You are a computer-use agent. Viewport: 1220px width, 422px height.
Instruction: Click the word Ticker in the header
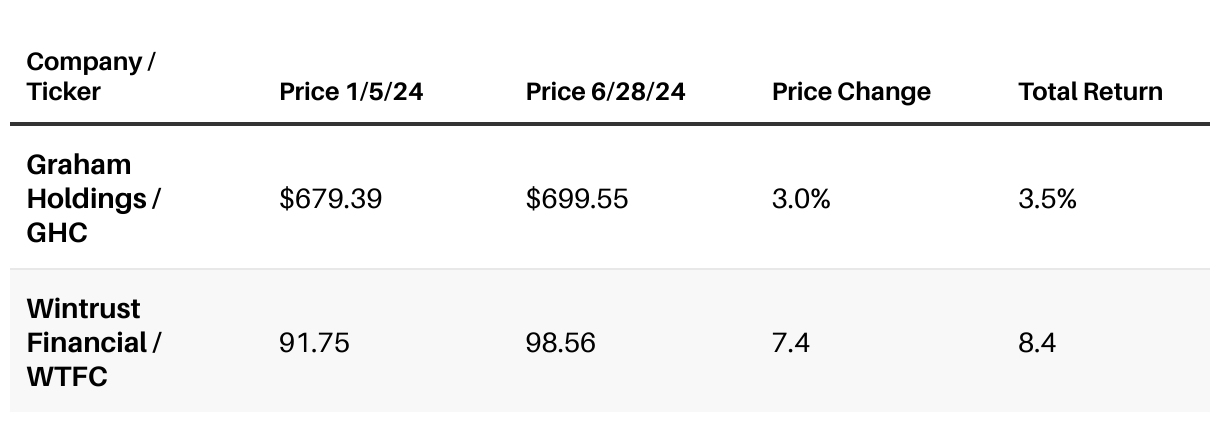(64, 92)
